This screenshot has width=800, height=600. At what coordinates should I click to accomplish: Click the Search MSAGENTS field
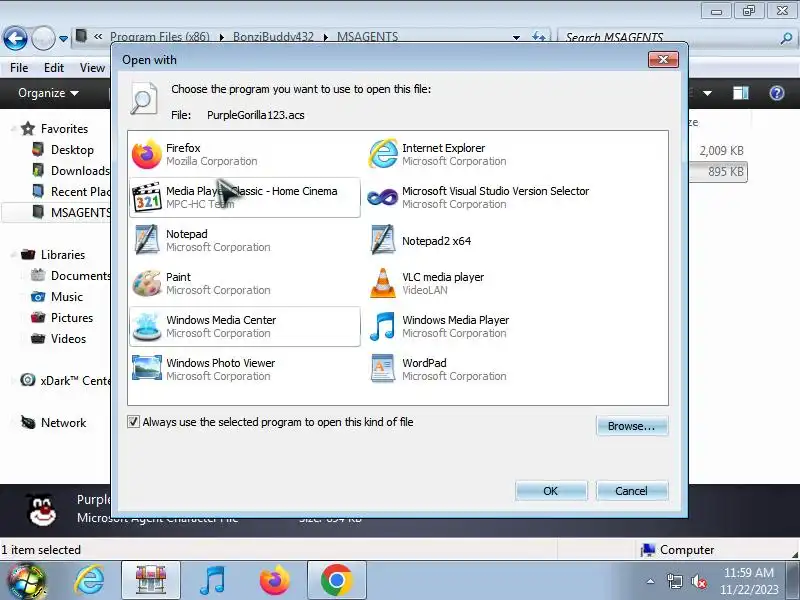(668, 37)
